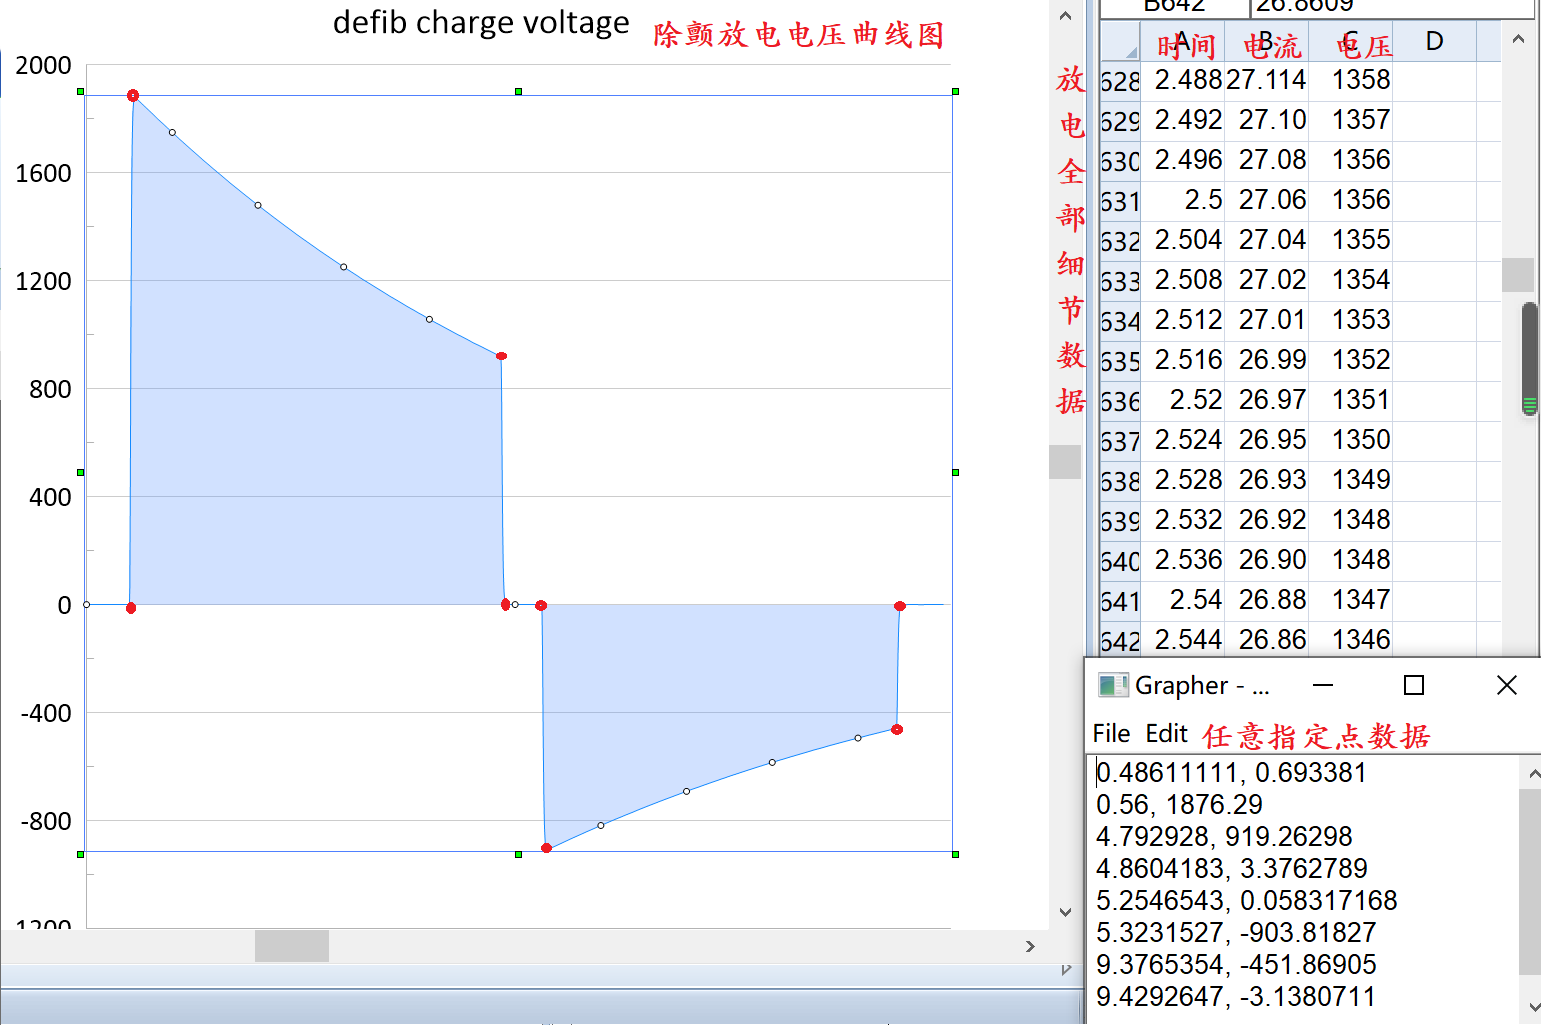This screenshot has height=1025, width=1541.
Task: Minimize the Grapher window
Action: (1322, 685)
